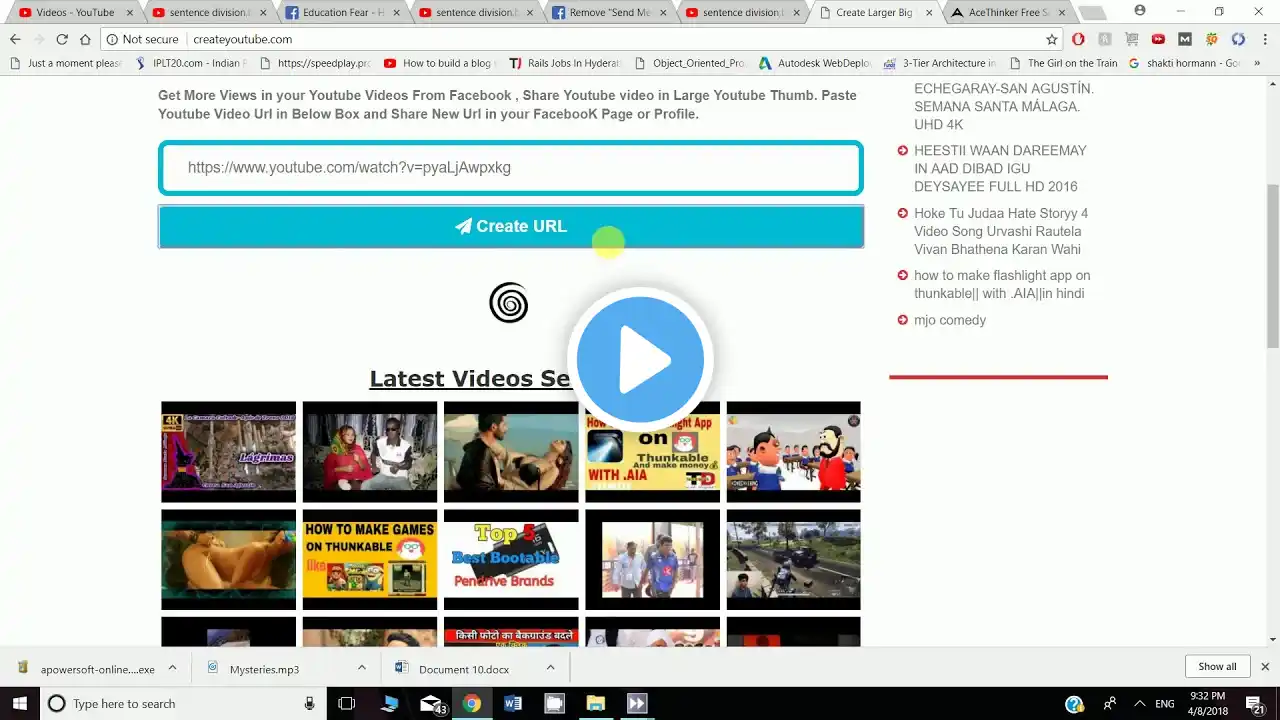Click the YouTube video URL input box
The image size is (1280, 720).
510,168
